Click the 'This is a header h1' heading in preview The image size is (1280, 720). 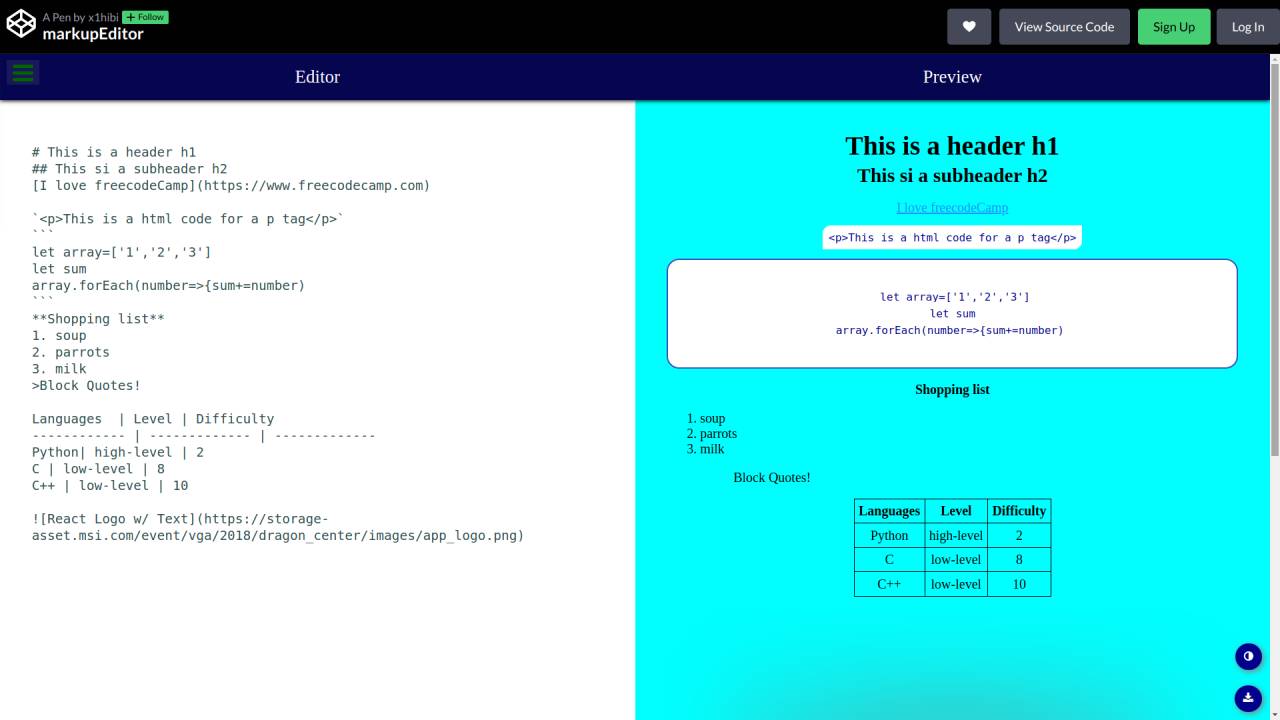coord(952,146)
